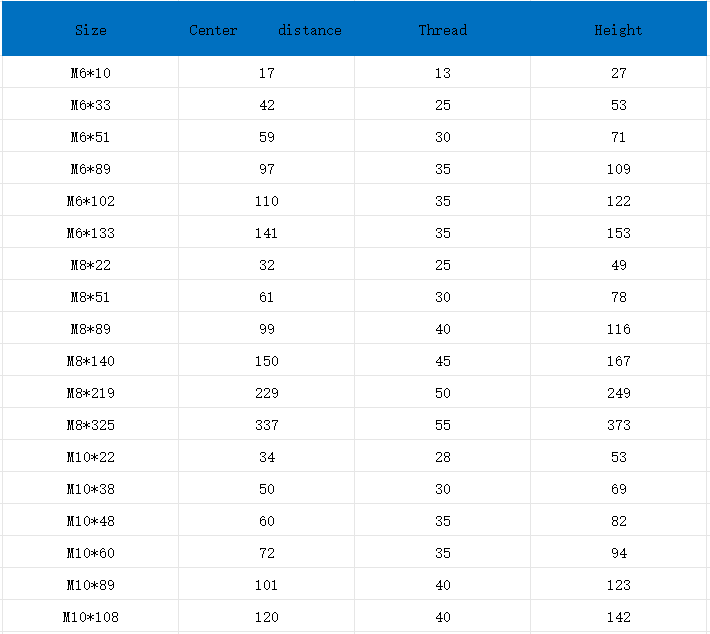
Task: Select the M10*60 size cell
Action: [x=91, y=553]
